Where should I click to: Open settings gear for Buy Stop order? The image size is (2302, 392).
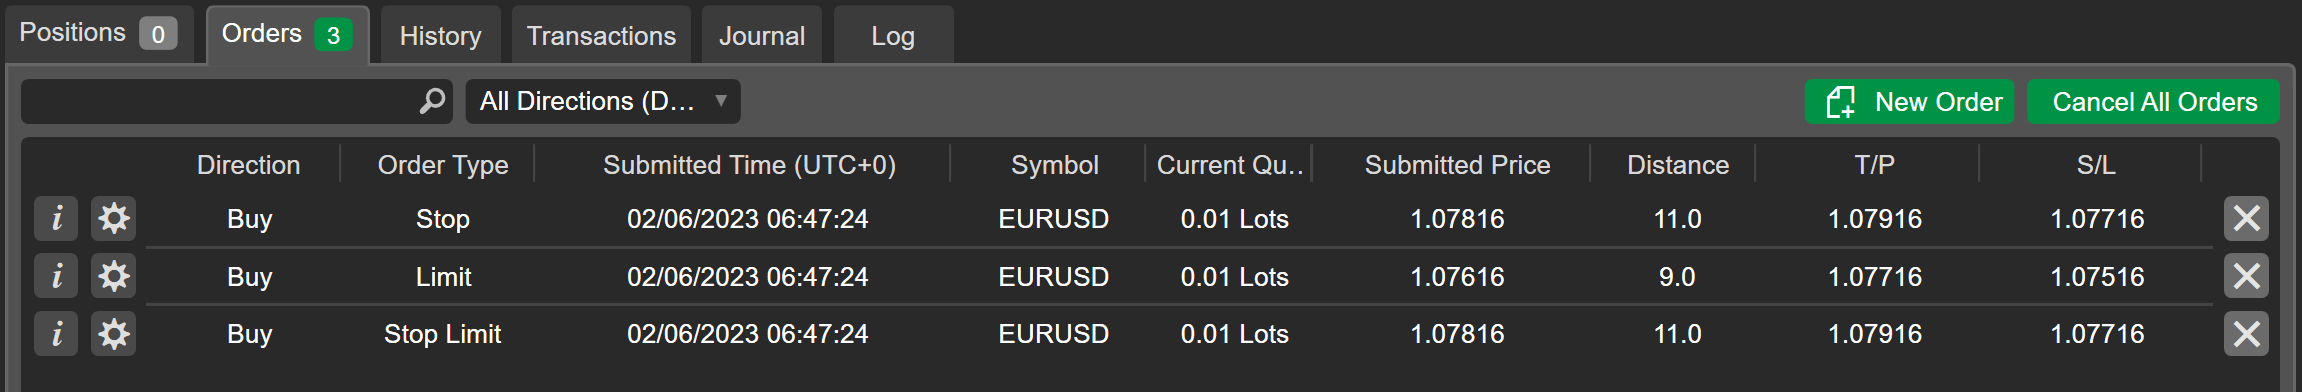(114, 218)
